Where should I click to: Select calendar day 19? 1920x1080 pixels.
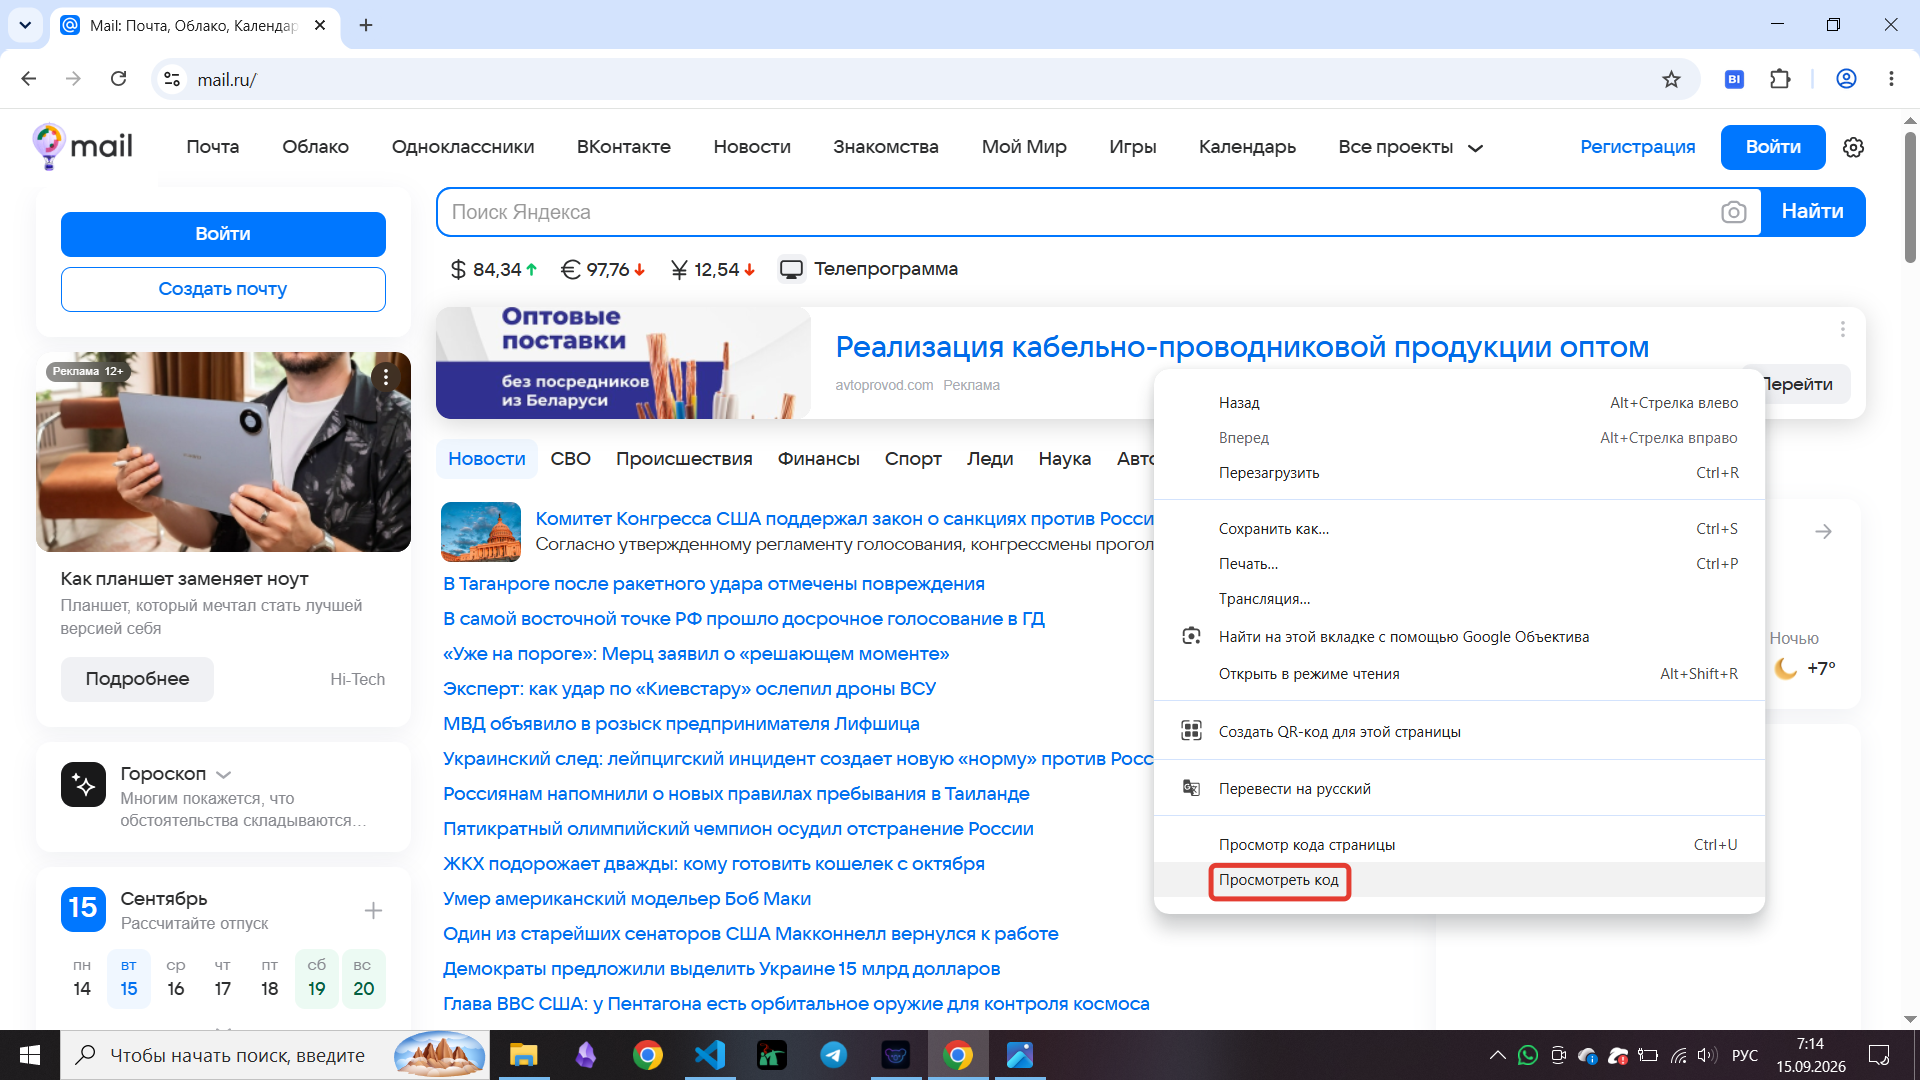(x=316, y=978)
